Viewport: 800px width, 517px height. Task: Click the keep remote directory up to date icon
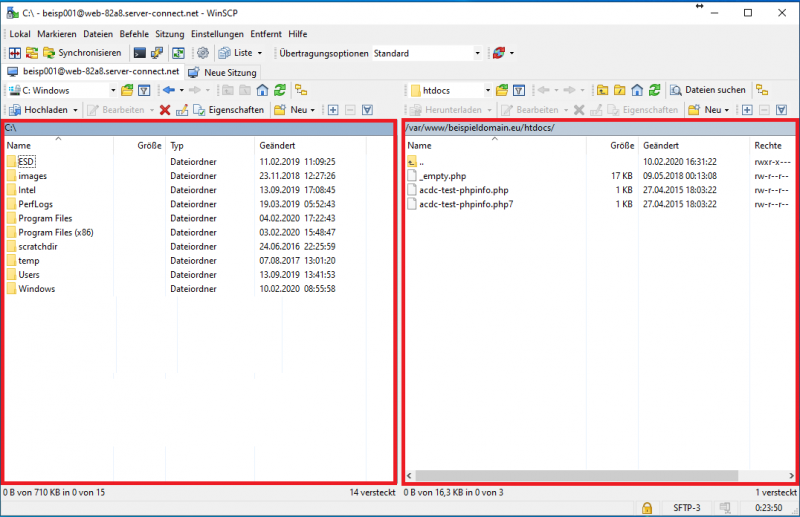pos(178,53)
